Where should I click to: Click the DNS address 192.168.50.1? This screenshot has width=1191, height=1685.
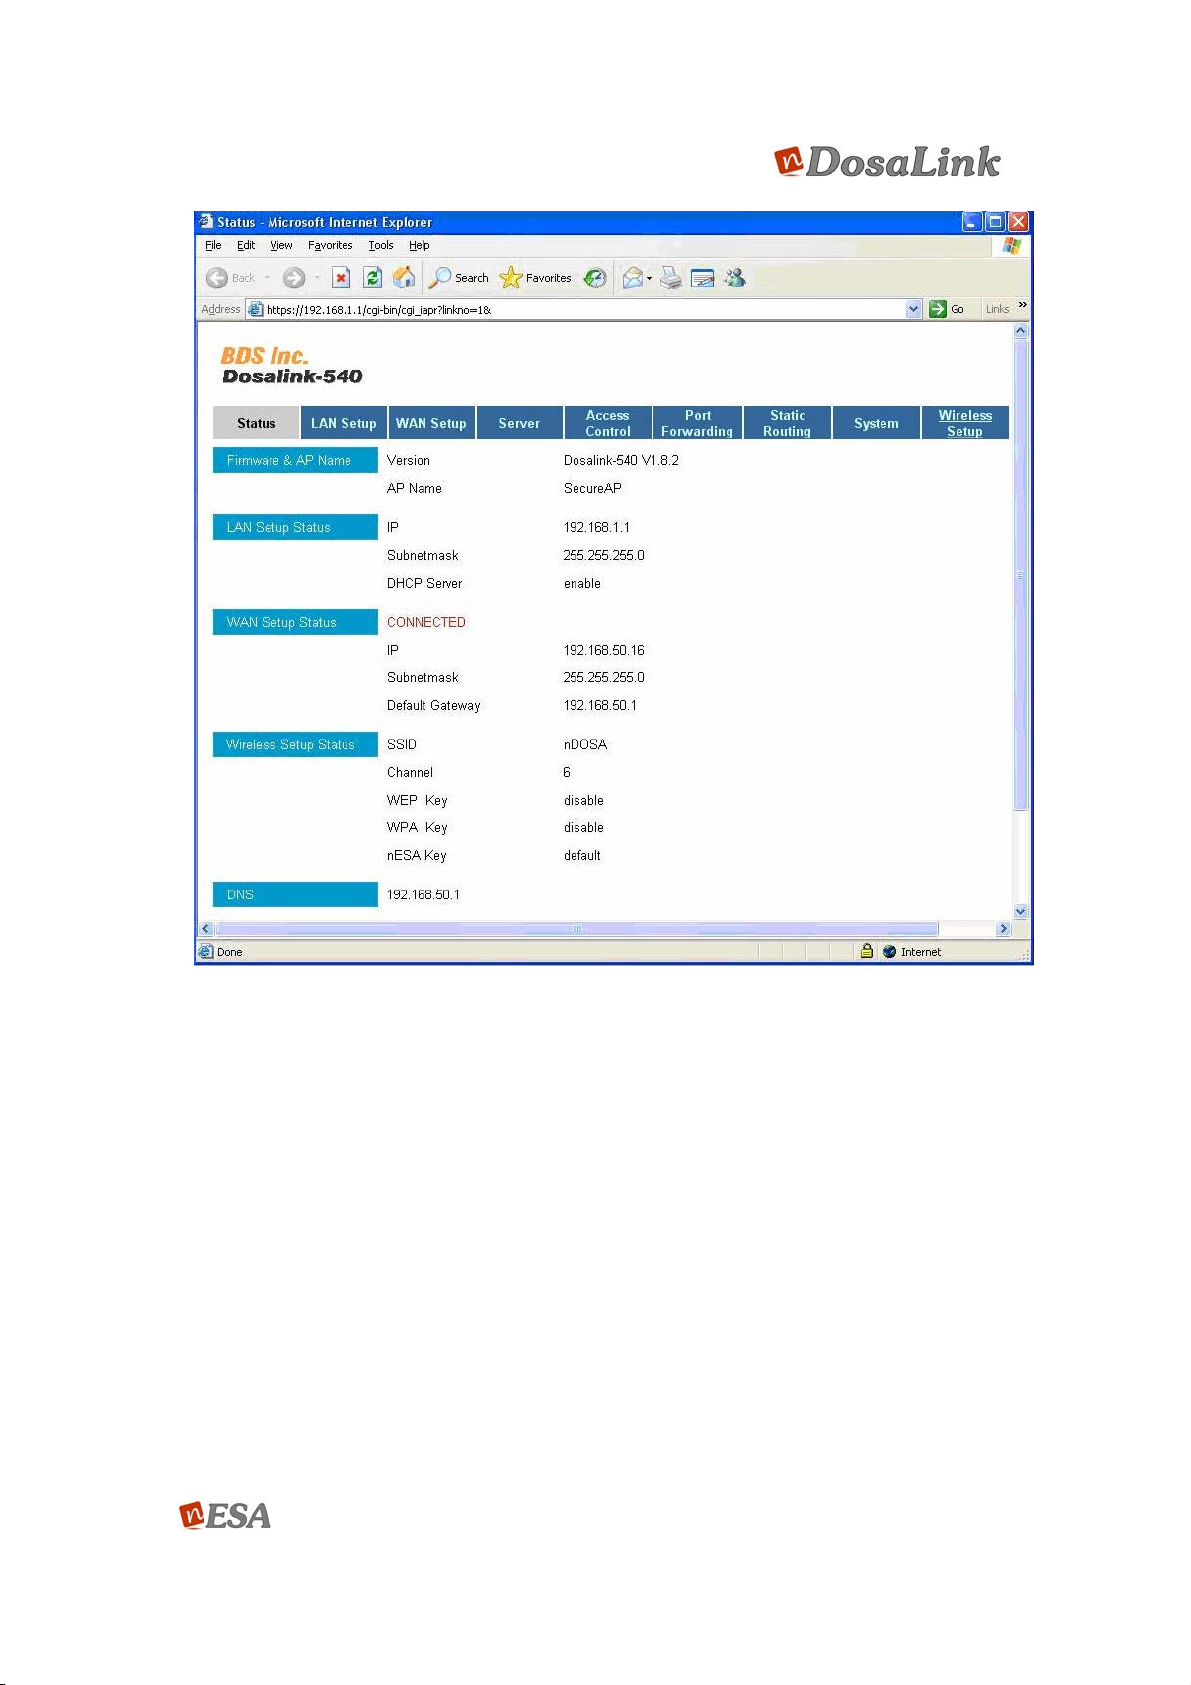tap(423, 894)
